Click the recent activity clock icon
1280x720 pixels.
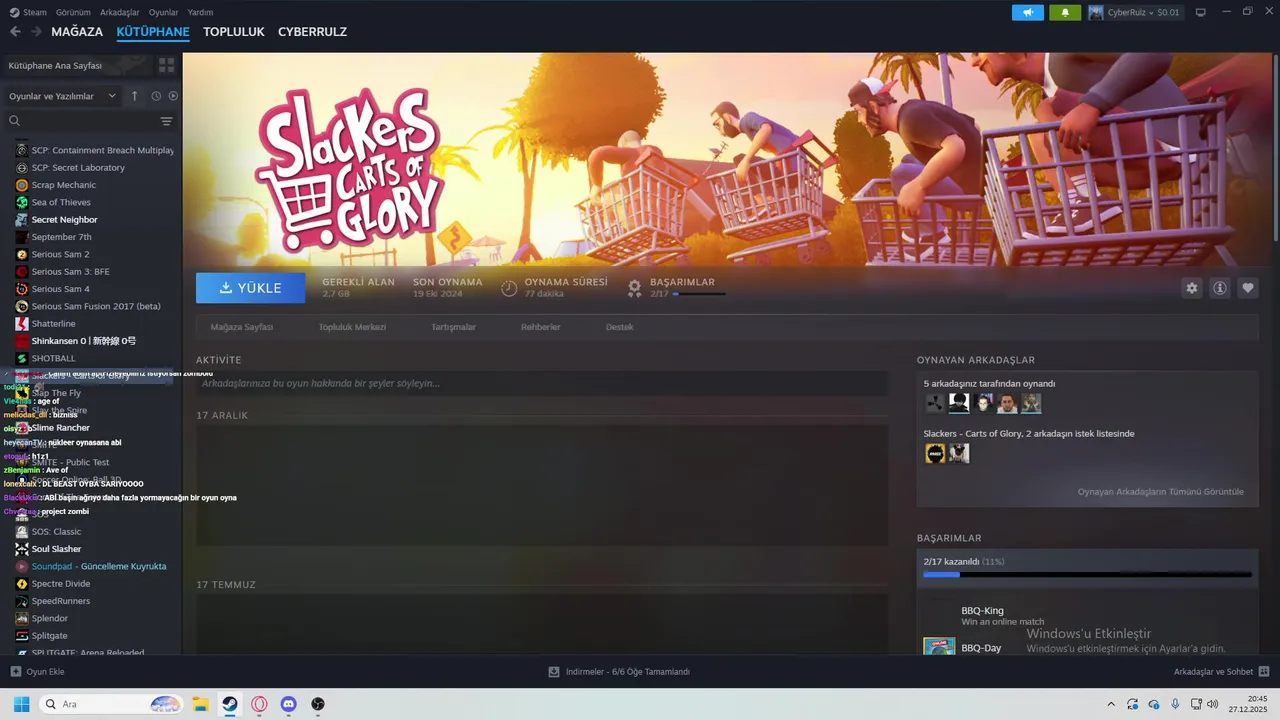click(156, 96)
